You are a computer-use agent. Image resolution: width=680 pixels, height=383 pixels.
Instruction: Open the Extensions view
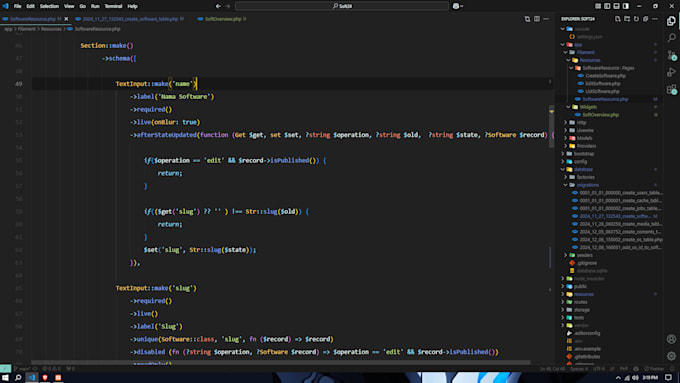click(671, 89)
